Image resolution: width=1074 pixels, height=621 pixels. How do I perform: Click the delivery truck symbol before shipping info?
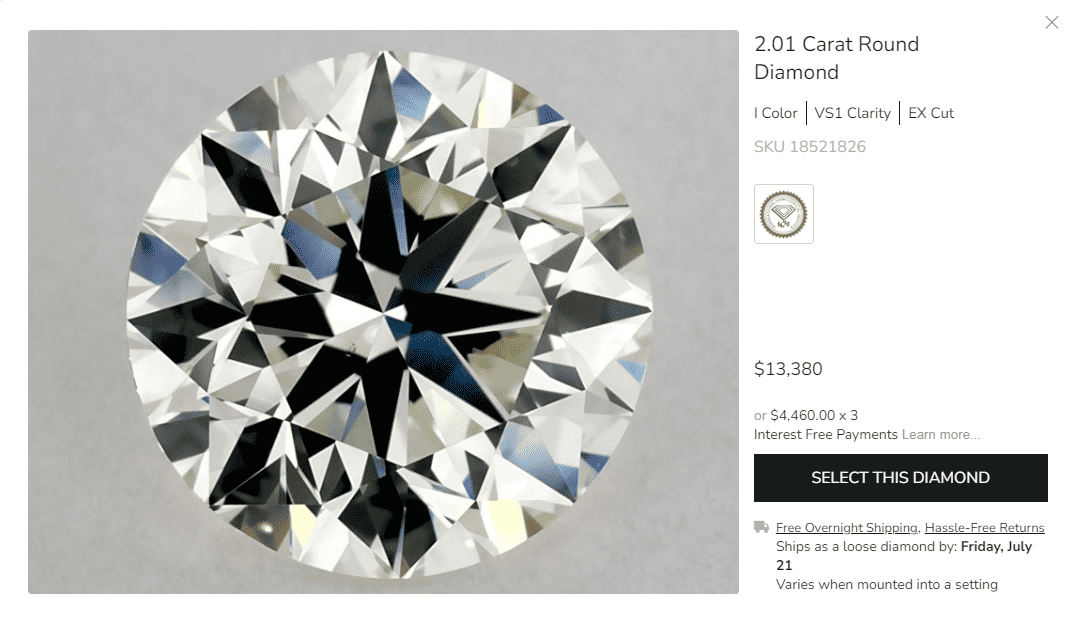(x=759, y=527)
